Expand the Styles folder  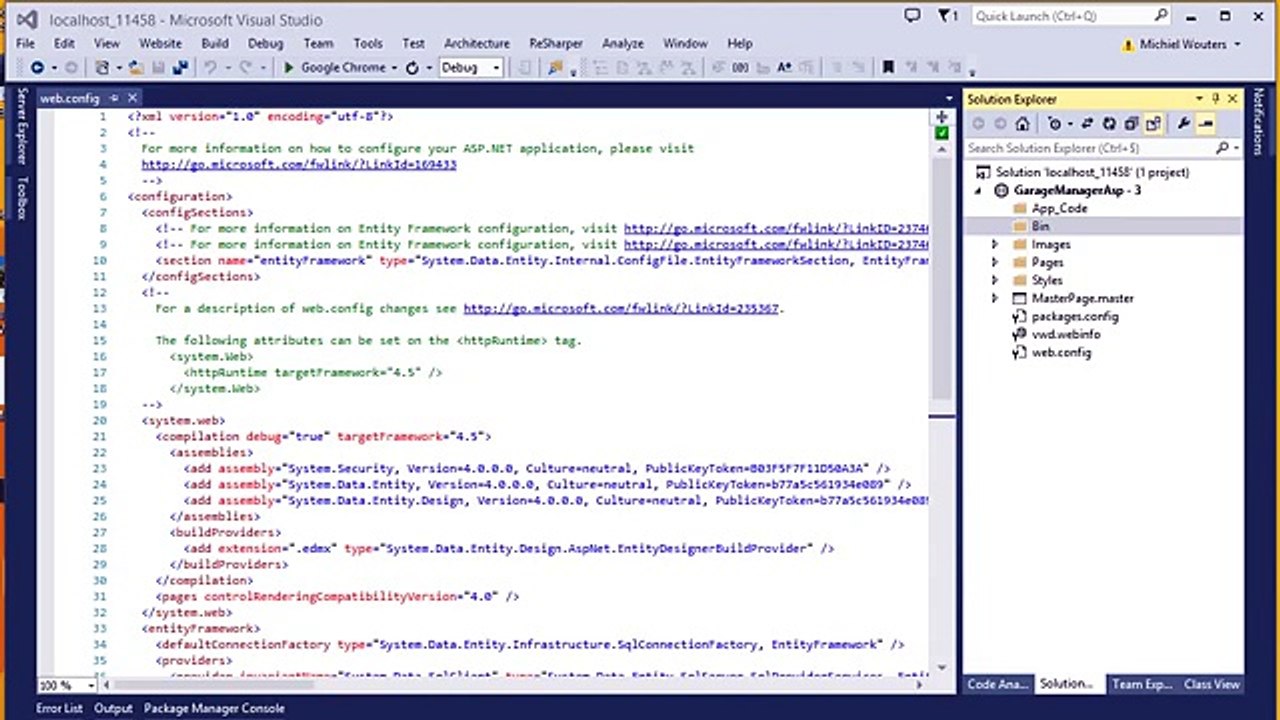point(994,280)
